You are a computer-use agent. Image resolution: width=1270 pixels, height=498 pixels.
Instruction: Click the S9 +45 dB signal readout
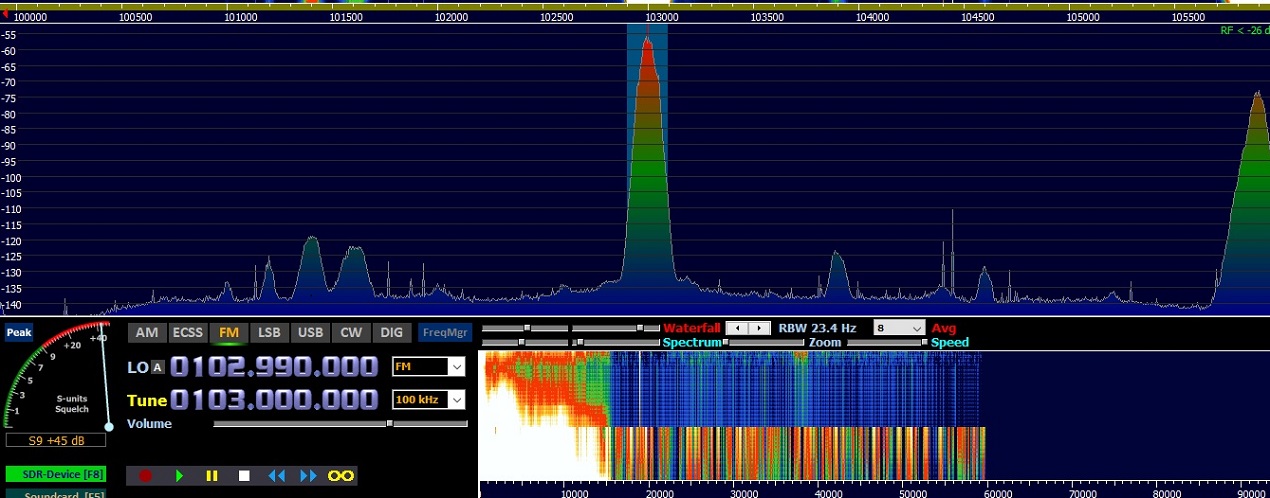pyautogui.click(x=56, y=441)
